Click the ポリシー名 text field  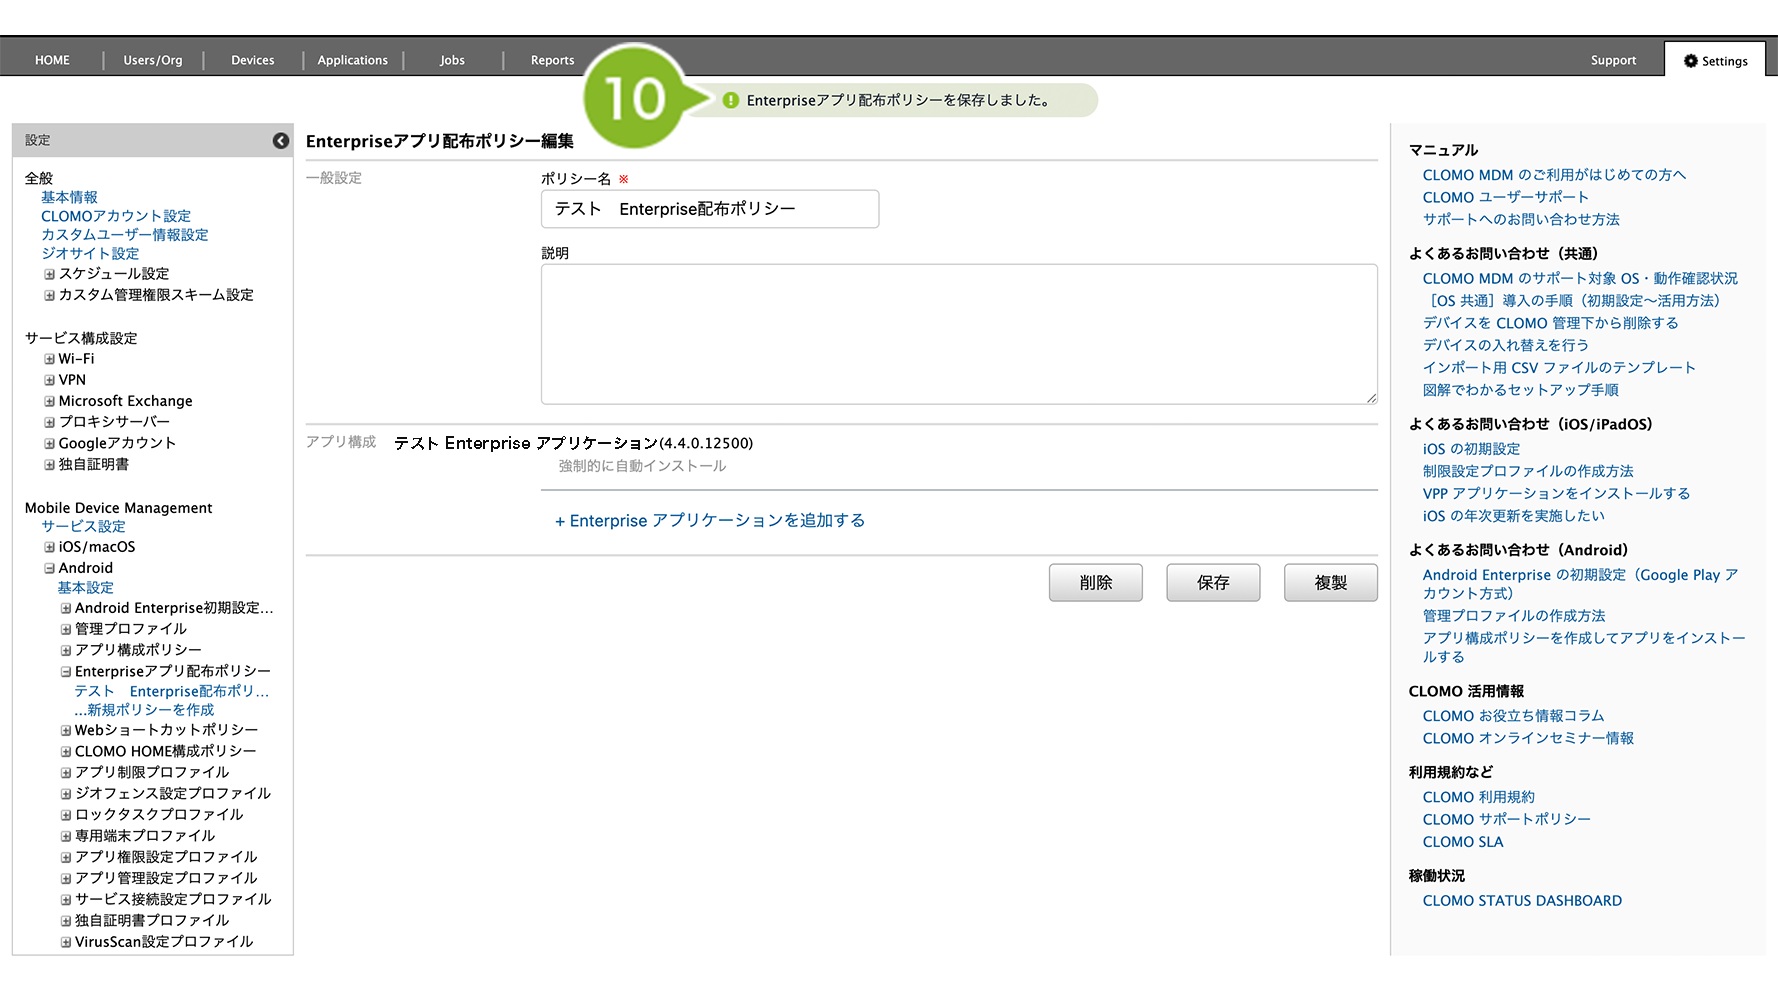pyautogui.click(x=709, y=209)
